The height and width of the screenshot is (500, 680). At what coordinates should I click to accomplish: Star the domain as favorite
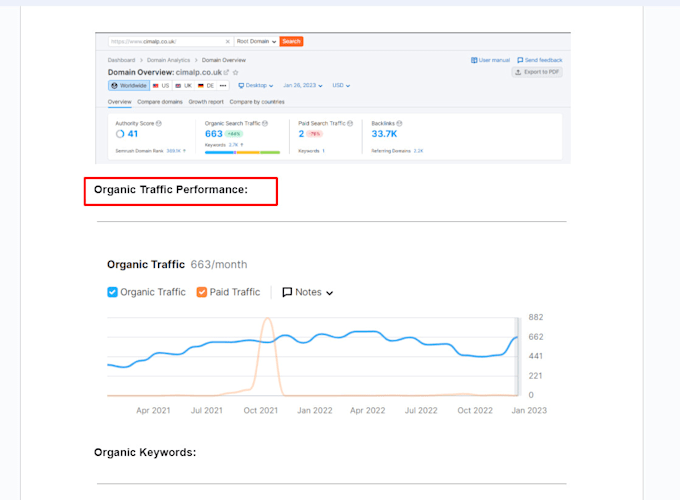click(x=235, y=72)
